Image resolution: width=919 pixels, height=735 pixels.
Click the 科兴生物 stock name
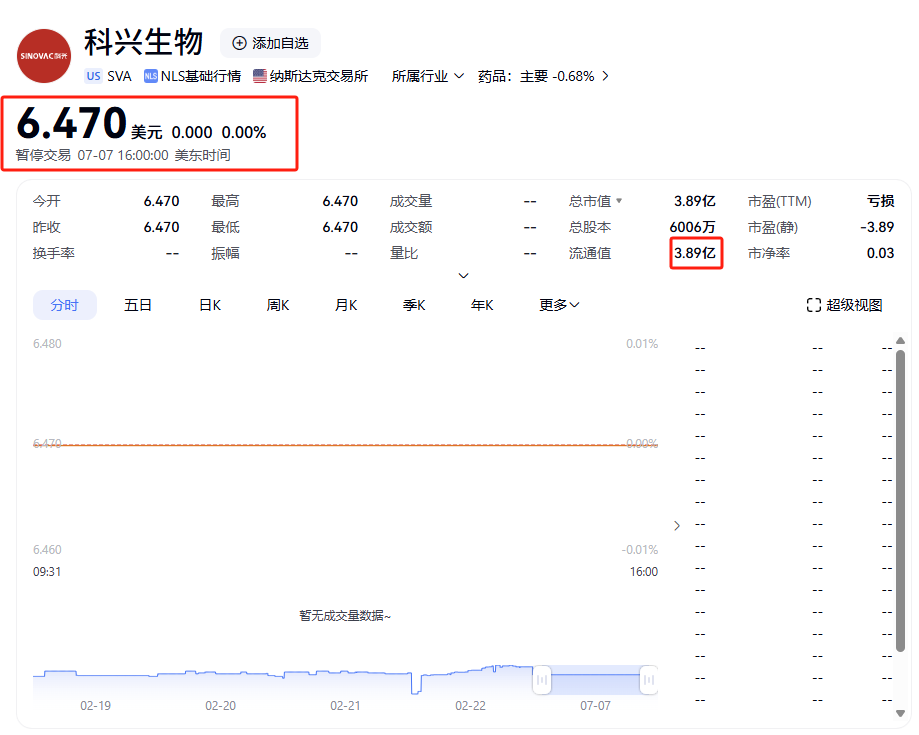tap(144, 42)
